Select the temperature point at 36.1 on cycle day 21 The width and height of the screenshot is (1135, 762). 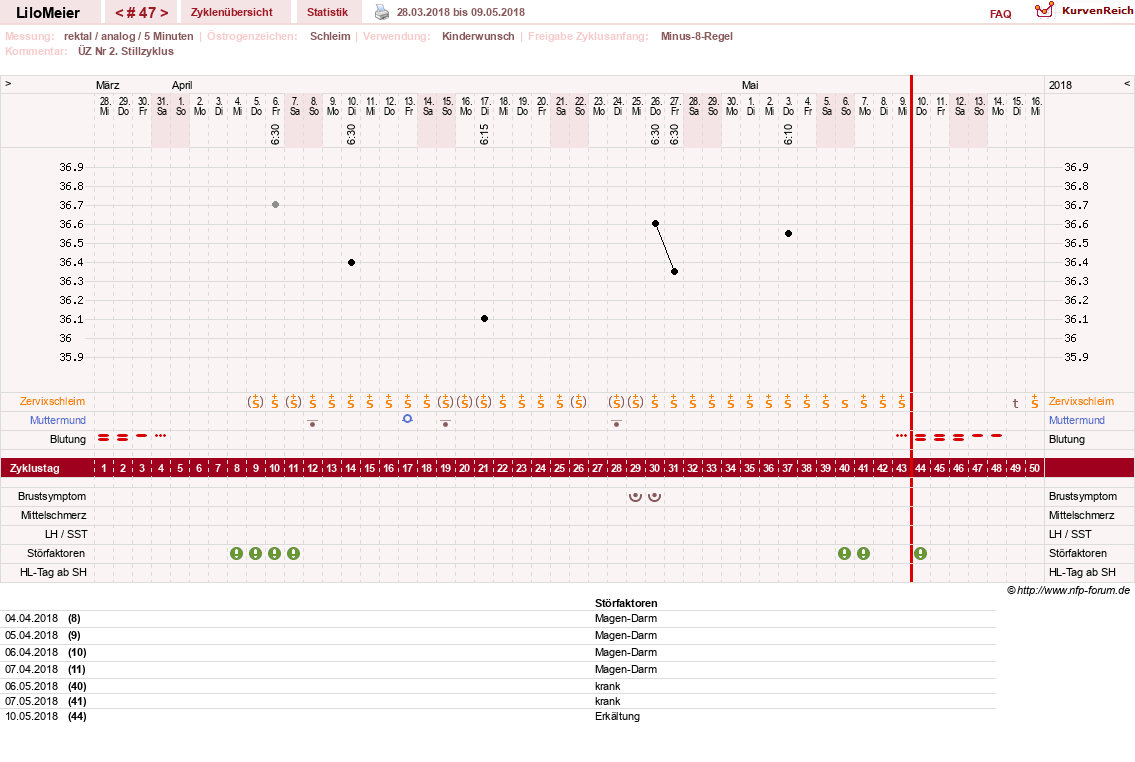pyautogui.click(x=484, y=318)
